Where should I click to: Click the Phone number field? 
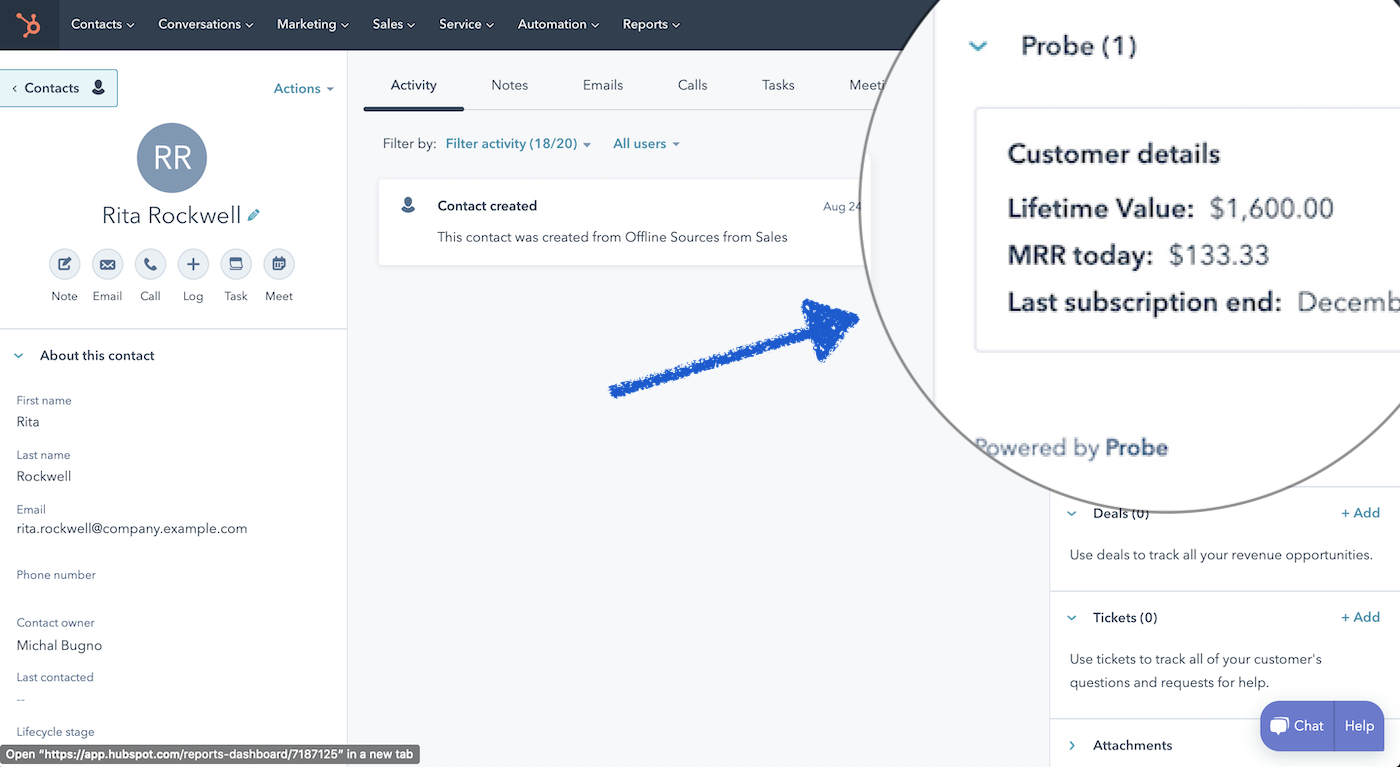point(56,575)
